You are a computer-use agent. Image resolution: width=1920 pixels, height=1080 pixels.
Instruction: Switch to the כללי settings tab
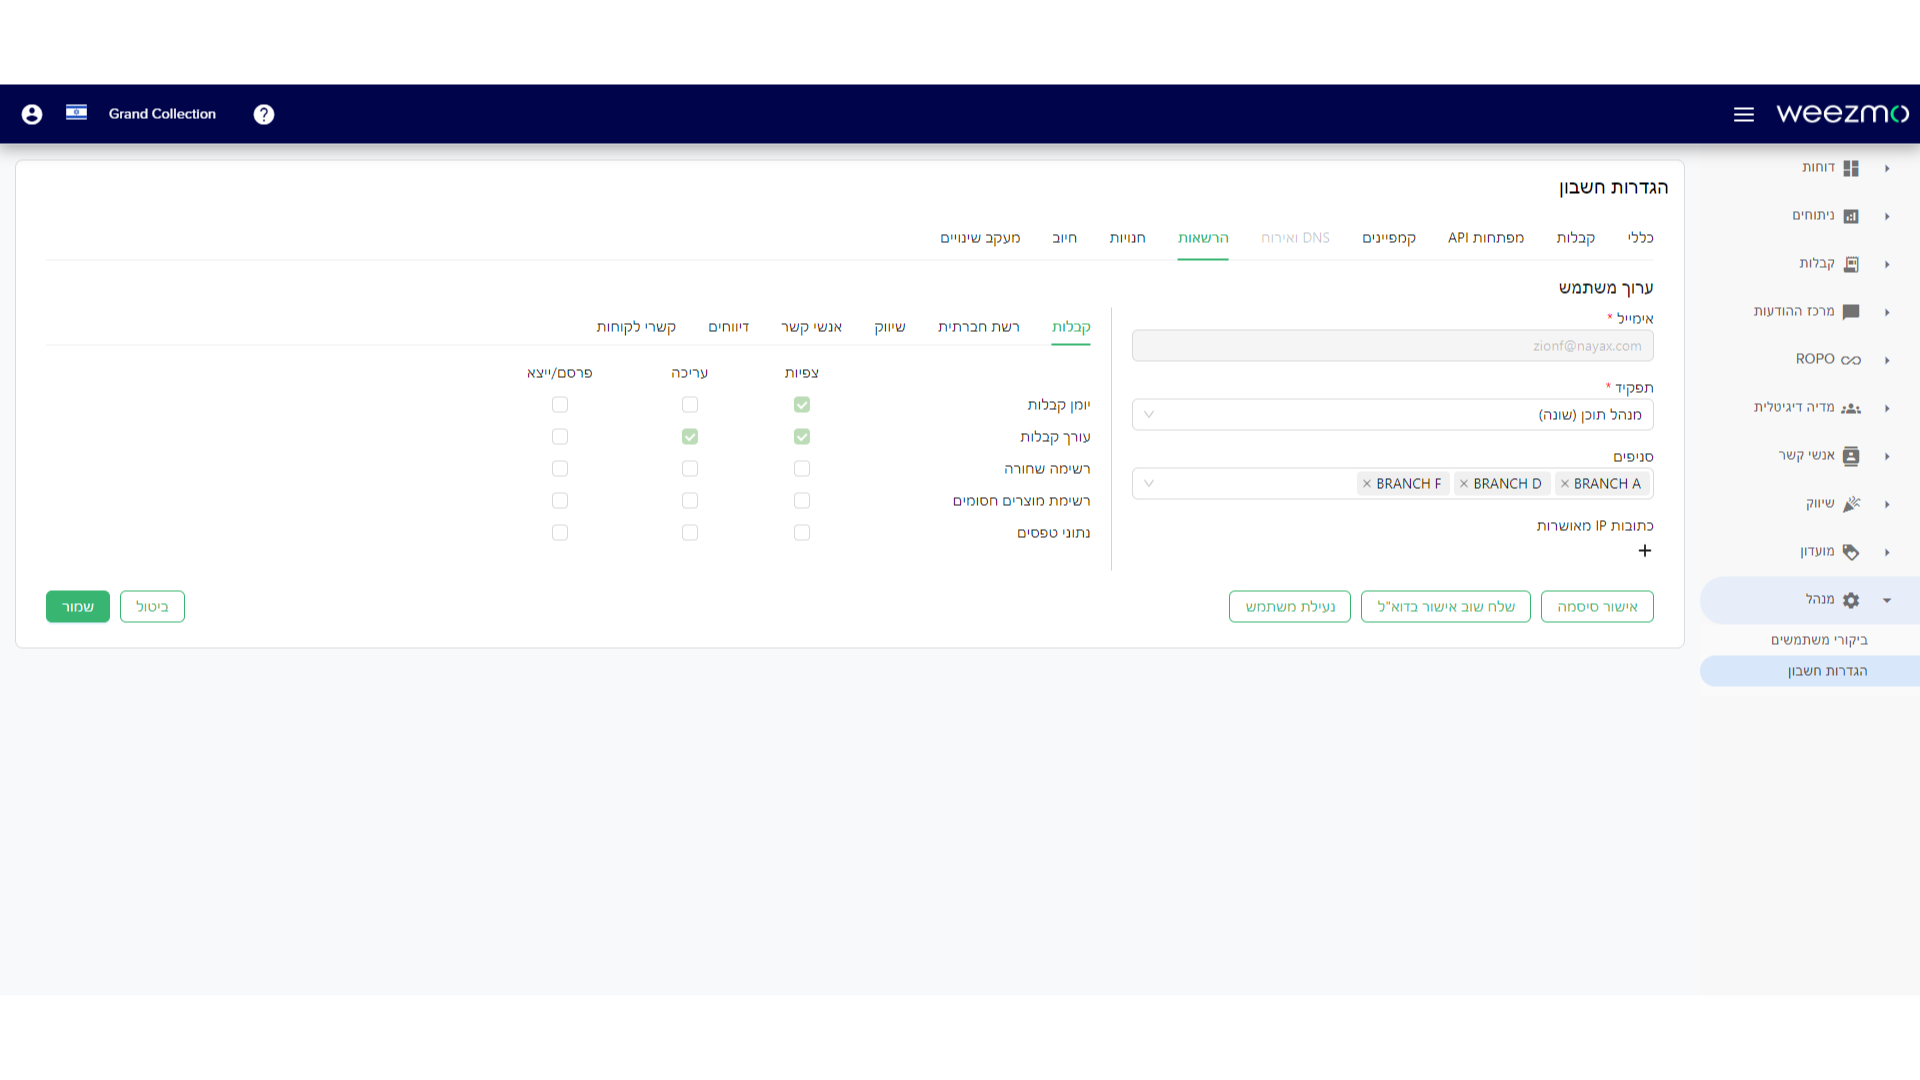pos(1640,238)
